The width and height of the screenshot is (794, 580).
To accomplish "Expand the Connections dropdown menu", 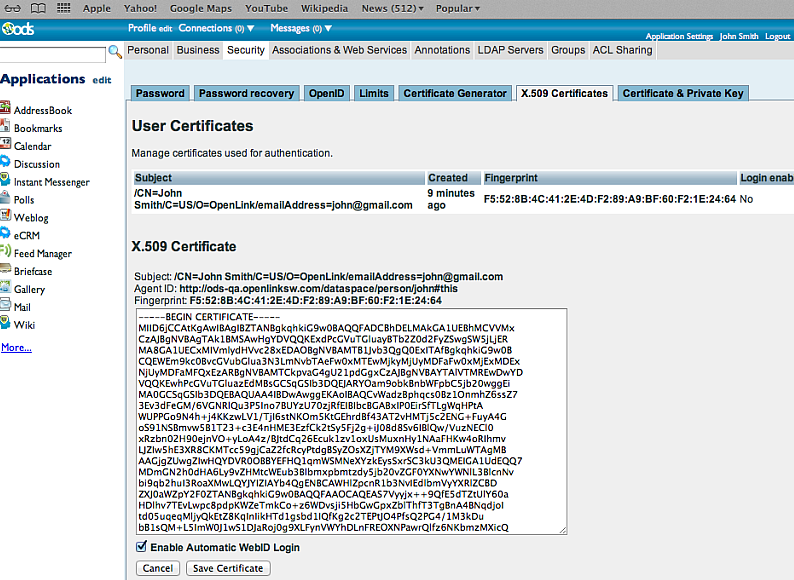I will [213, 29].
